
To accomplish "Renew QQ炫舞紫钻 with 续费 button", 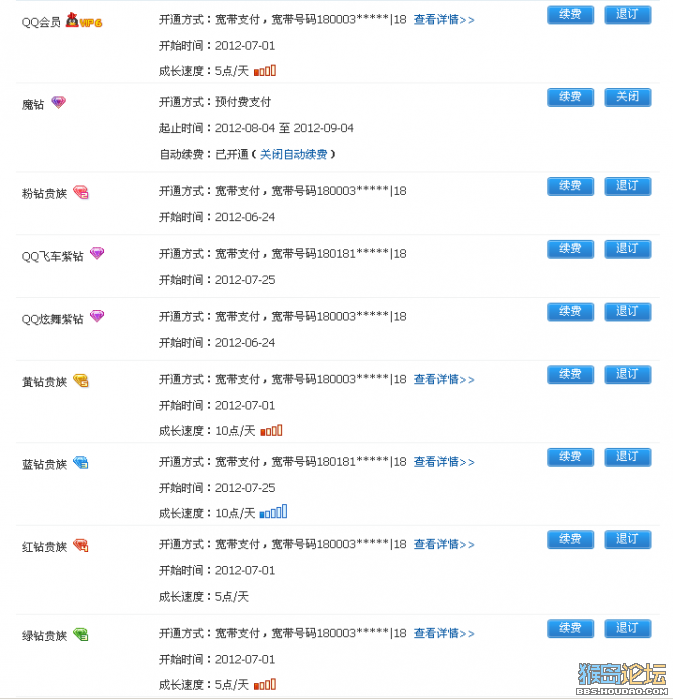I will (570, 312).
